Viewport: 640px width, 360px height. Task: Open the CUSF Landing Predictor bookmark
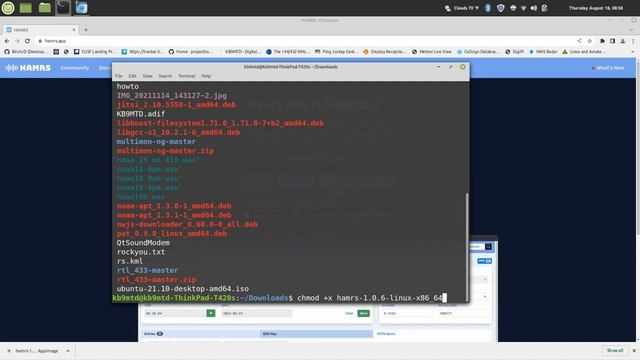tap(95, 52)
